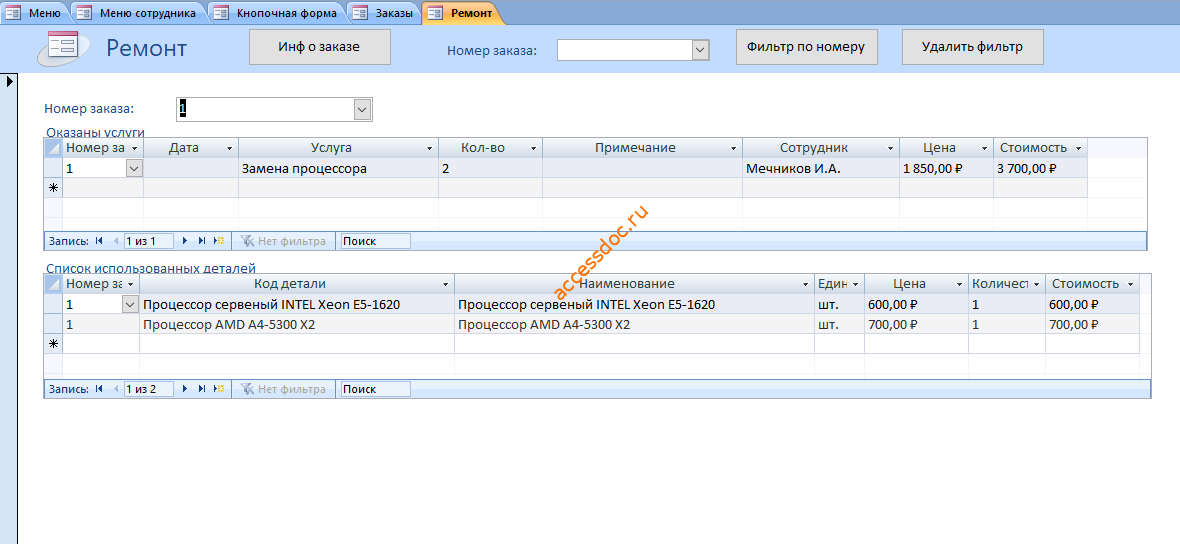Image resolution: width=1180 pixels, height=544 pixels.
Task: Click empty Примечание cell in Замена процессора row
Action: (643, 169)
